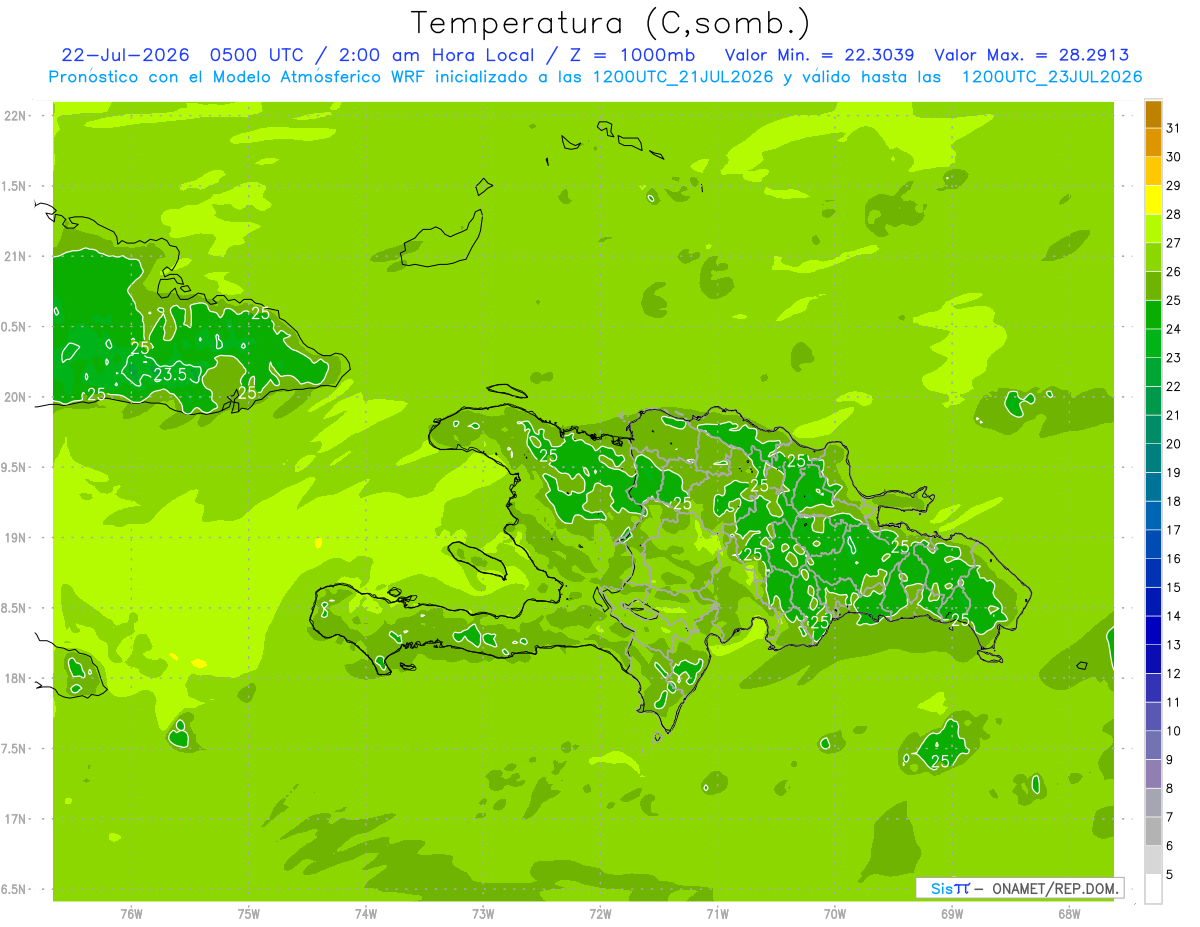The width and height of the screenshot is (1200, 927).
Task: Click the legend swatch between 22 and 23
Action: point(1153,372)
